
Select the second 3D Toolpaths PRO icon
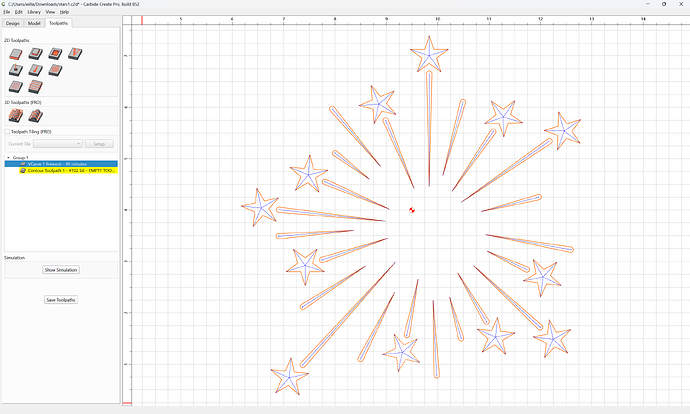(x=36, y=116)
